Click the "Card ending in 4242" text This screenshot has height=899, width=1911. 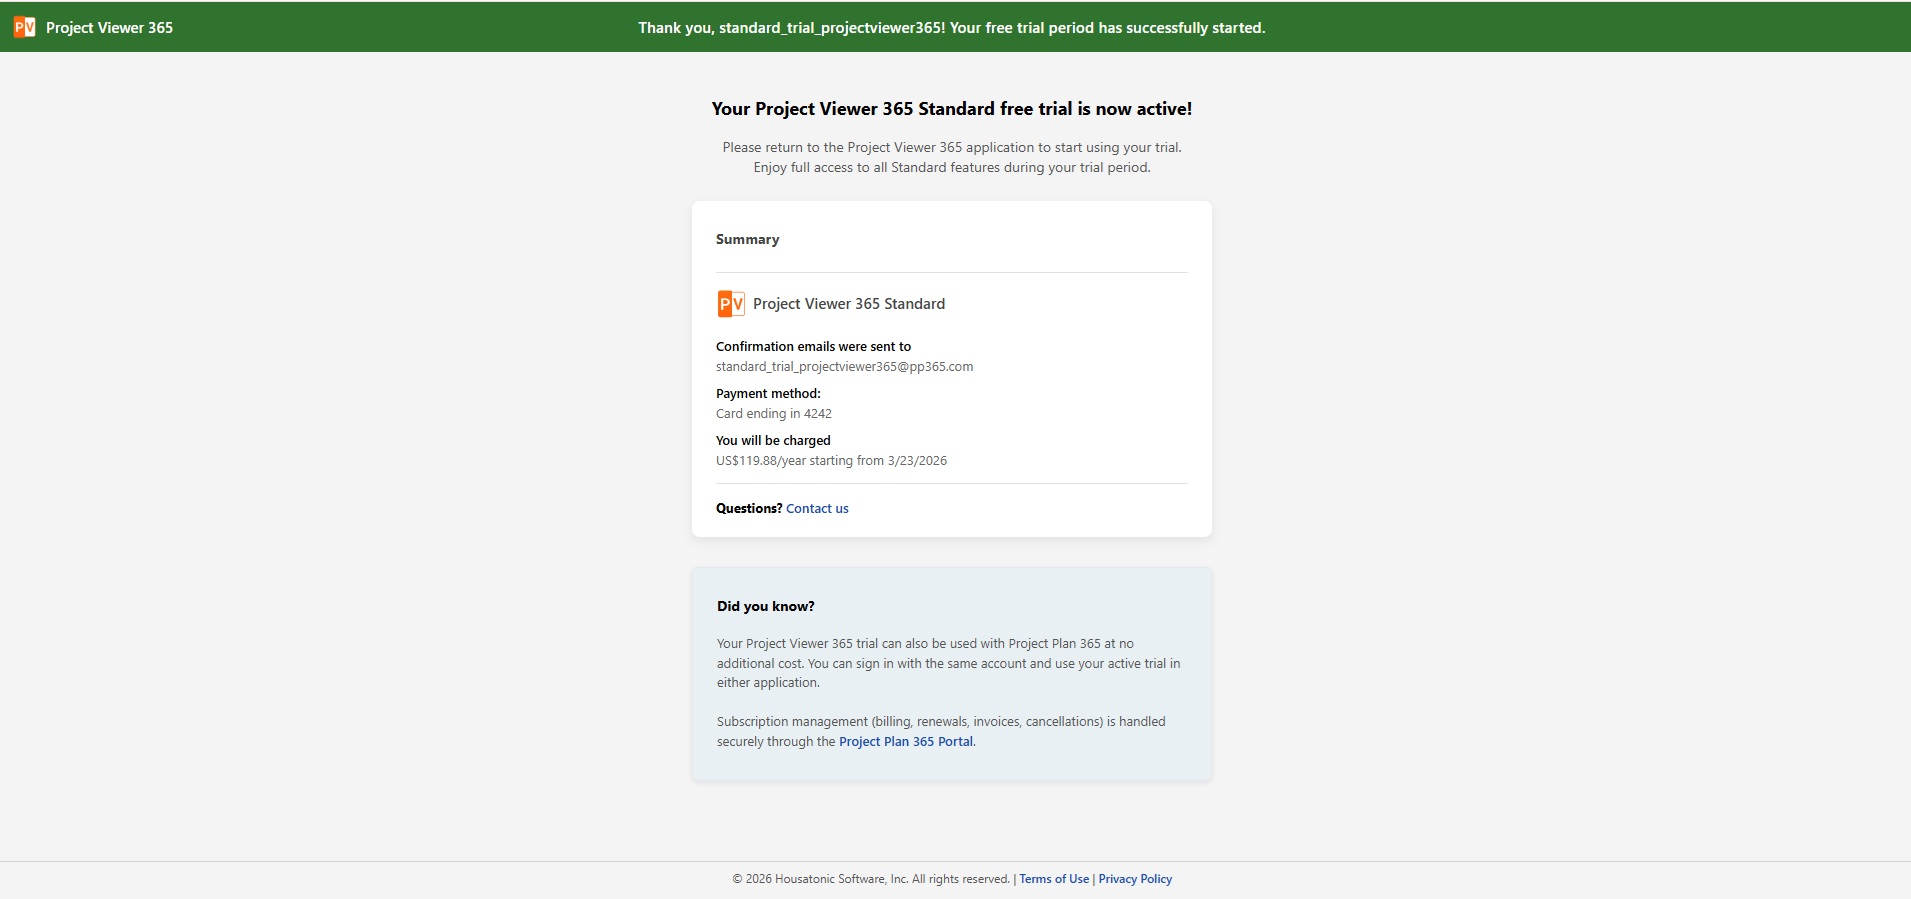773,414
